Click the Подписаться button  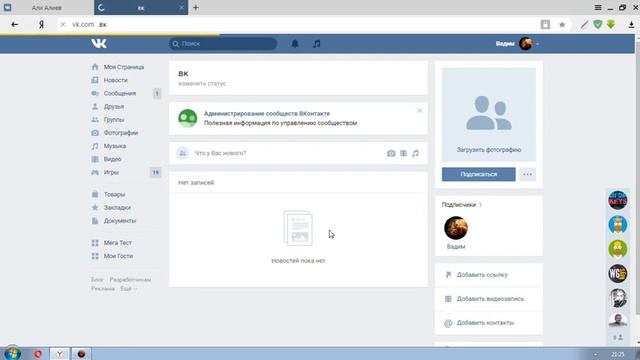pos(478,174)
